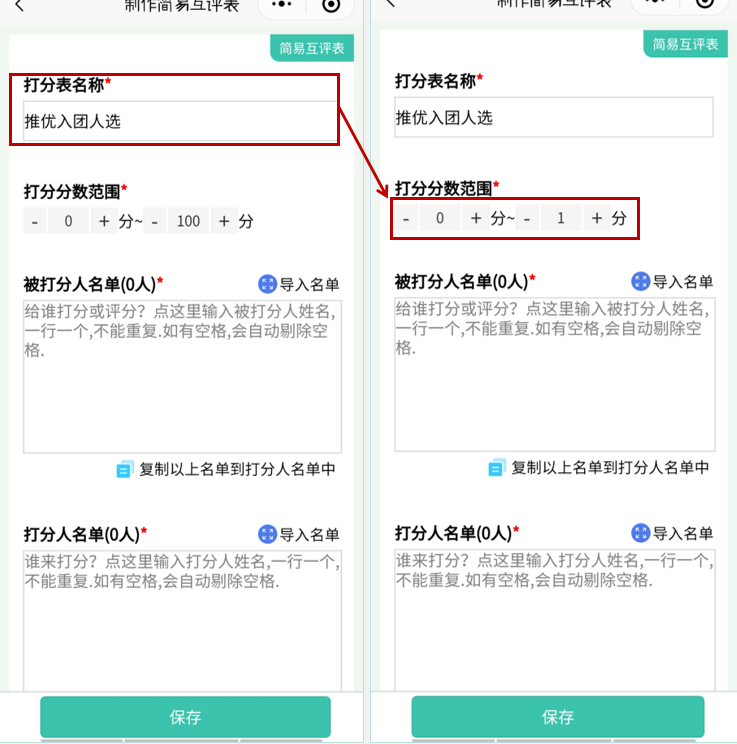Screen dimensions: 737x744
Task: Click copy-list icon in left screen
Action: coord(125,469)
